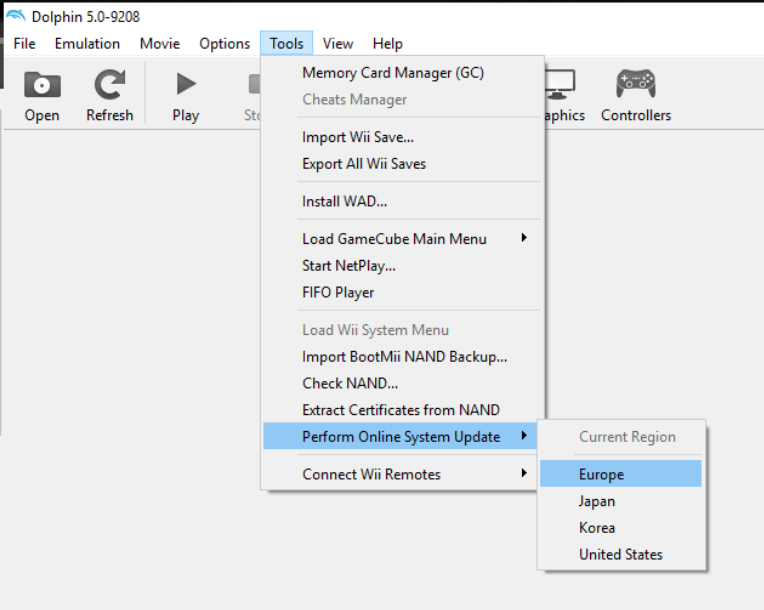This screenshot has height=610, width=764.
Task: Open the Help menu
Action: [387, 43]
